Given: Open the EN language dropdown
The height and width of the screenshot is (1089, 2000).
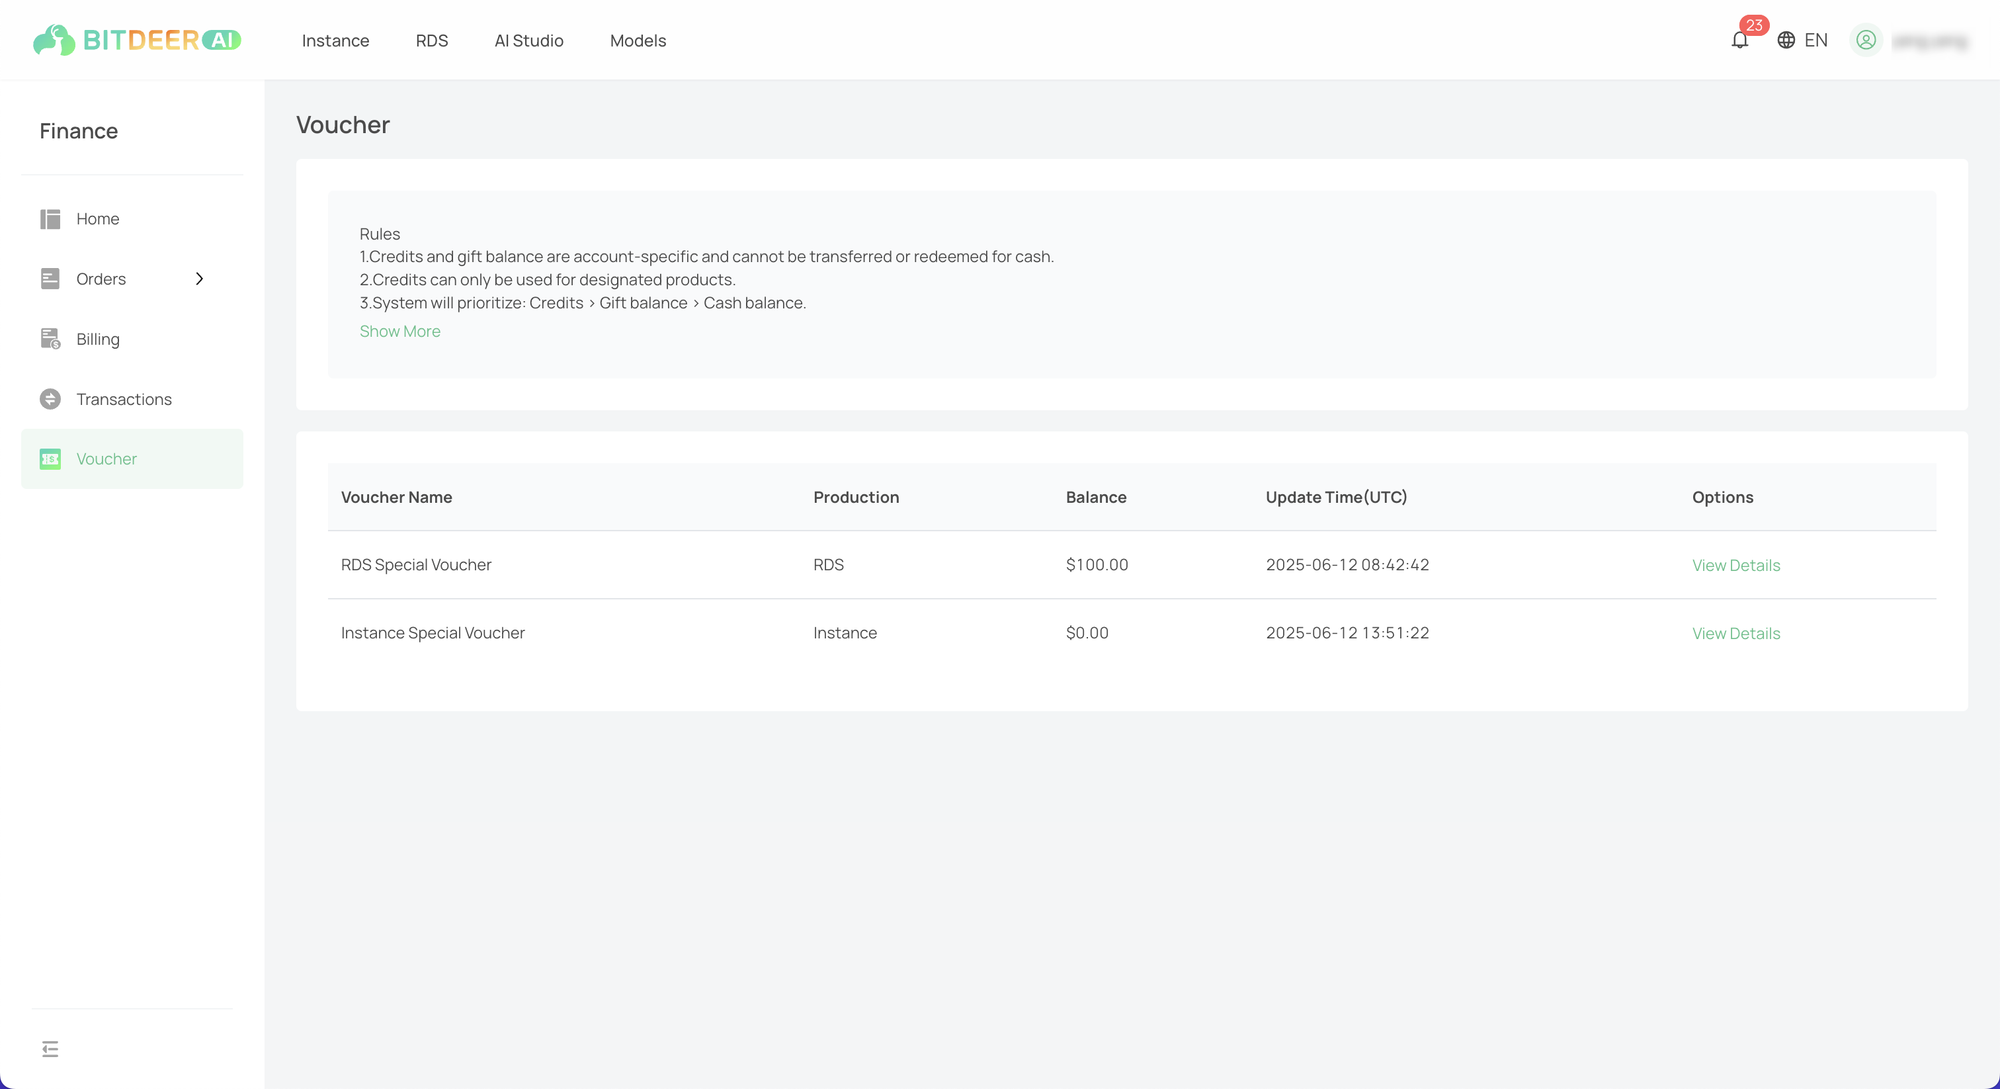Looking at the screenshot, I should [x=1816, y=40].
